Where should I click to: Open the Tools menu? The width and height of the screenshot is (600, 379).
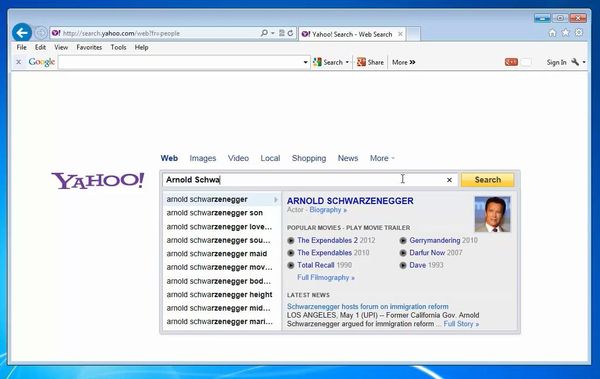point(118,47)
